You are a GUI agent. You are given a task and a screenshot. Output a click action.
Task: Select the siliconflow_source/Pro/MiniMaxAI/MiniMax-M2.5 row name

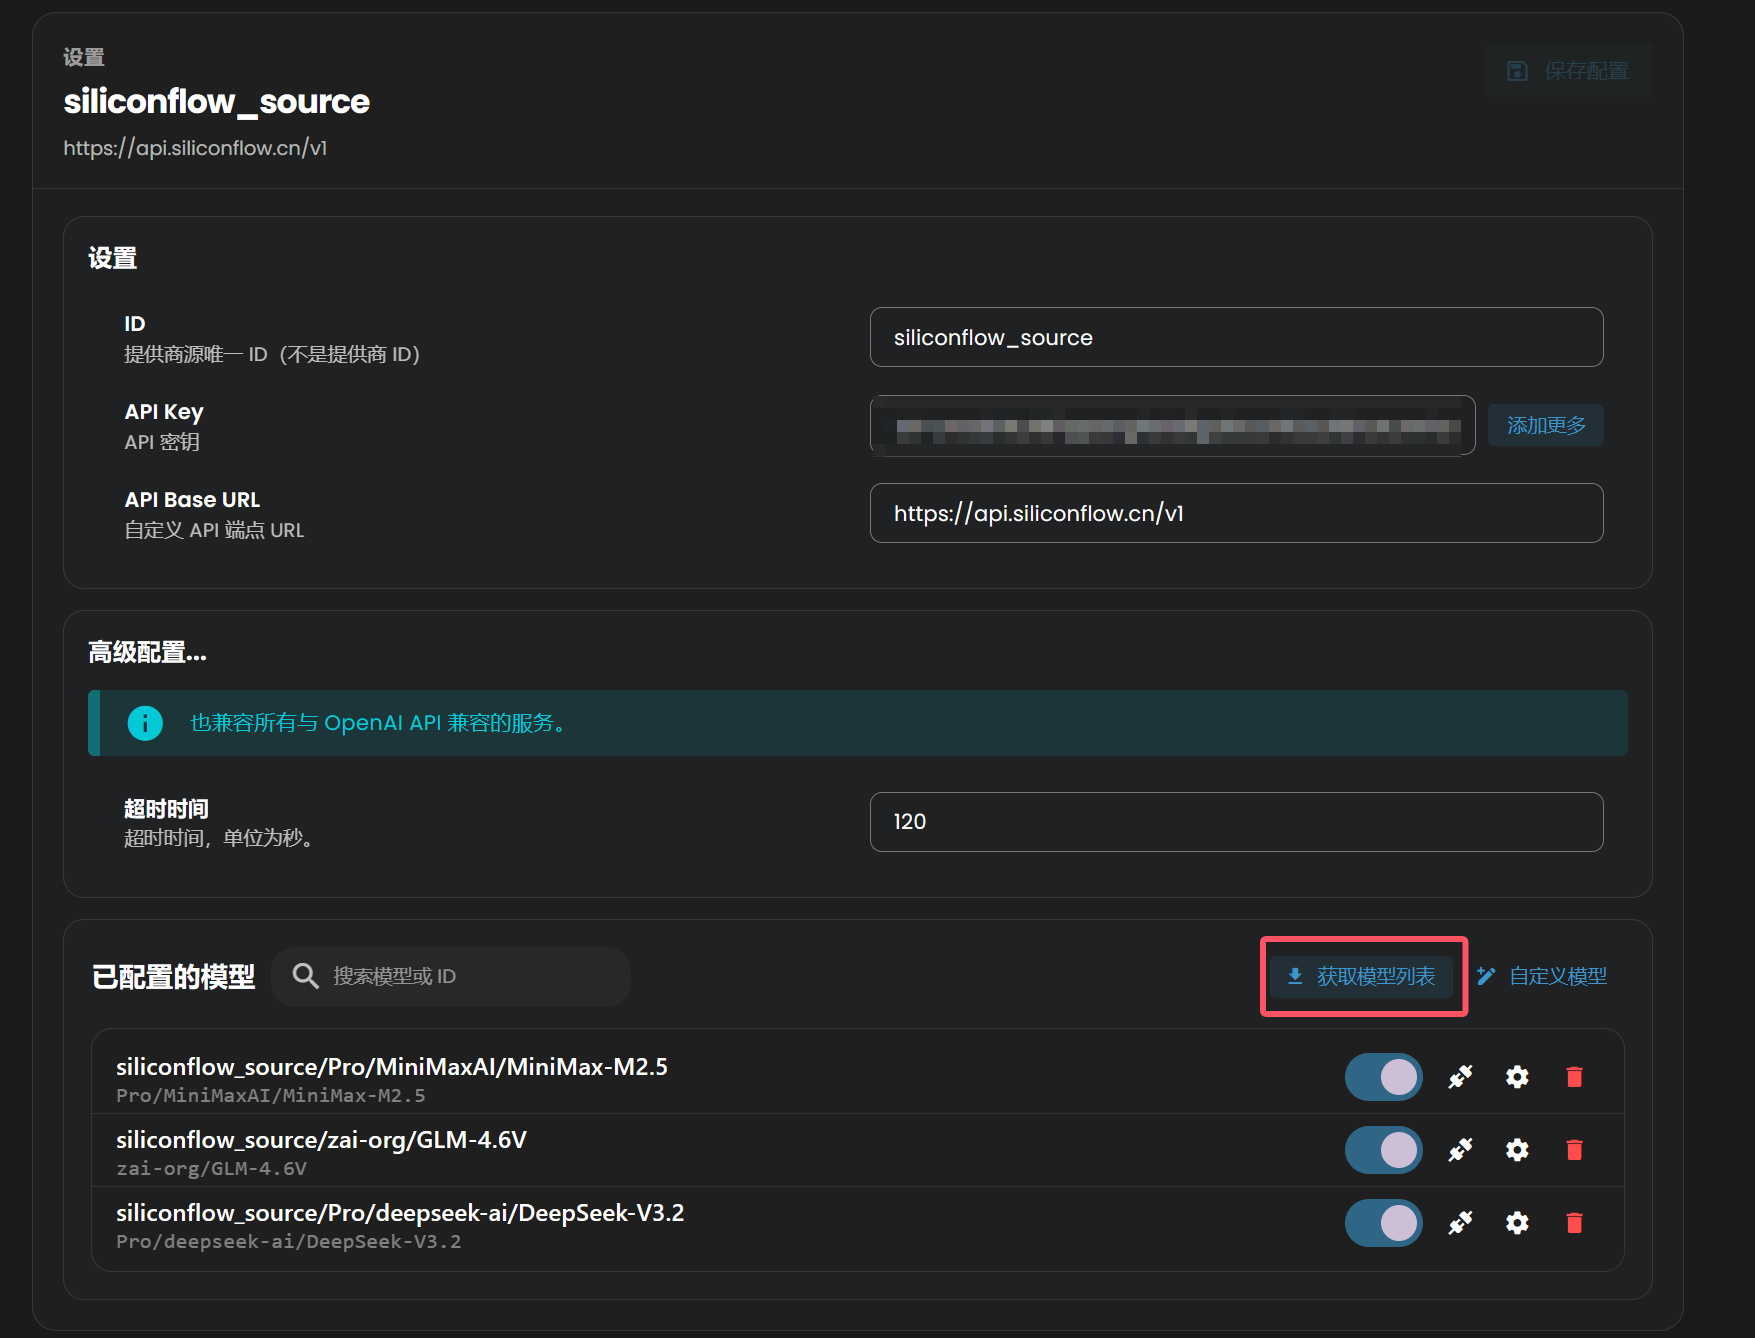point(392,1067)
